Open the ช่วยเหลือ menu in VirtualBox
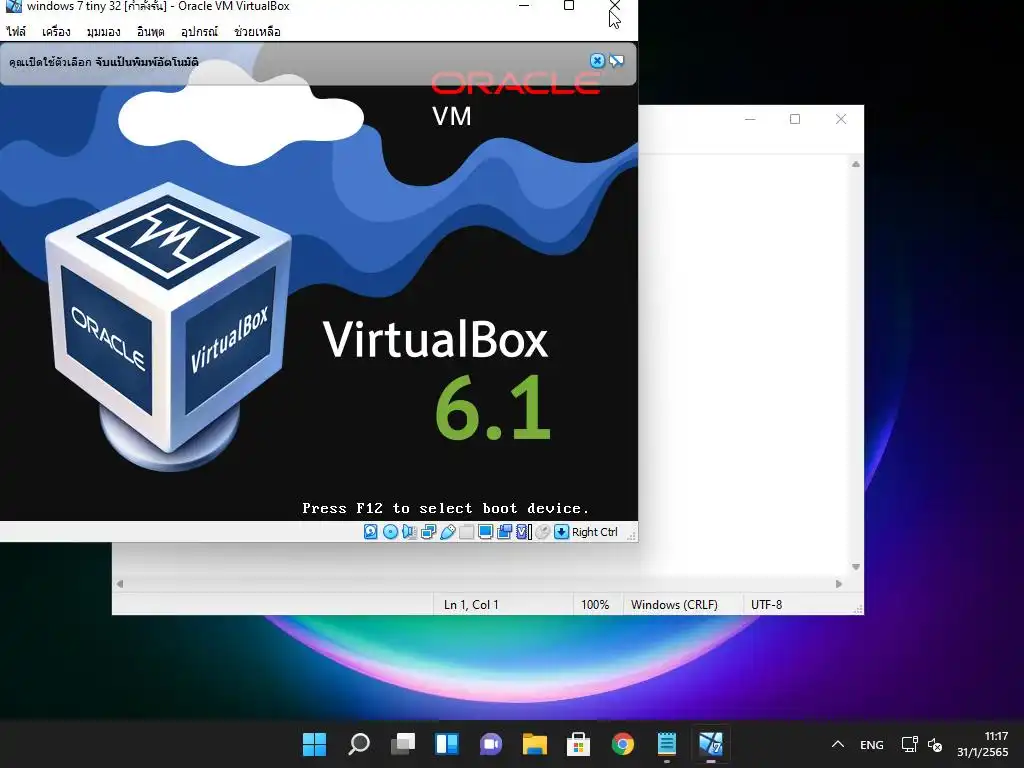Image resolution: width=1024 pixels, height=768 pixels. tap(257, 31)
